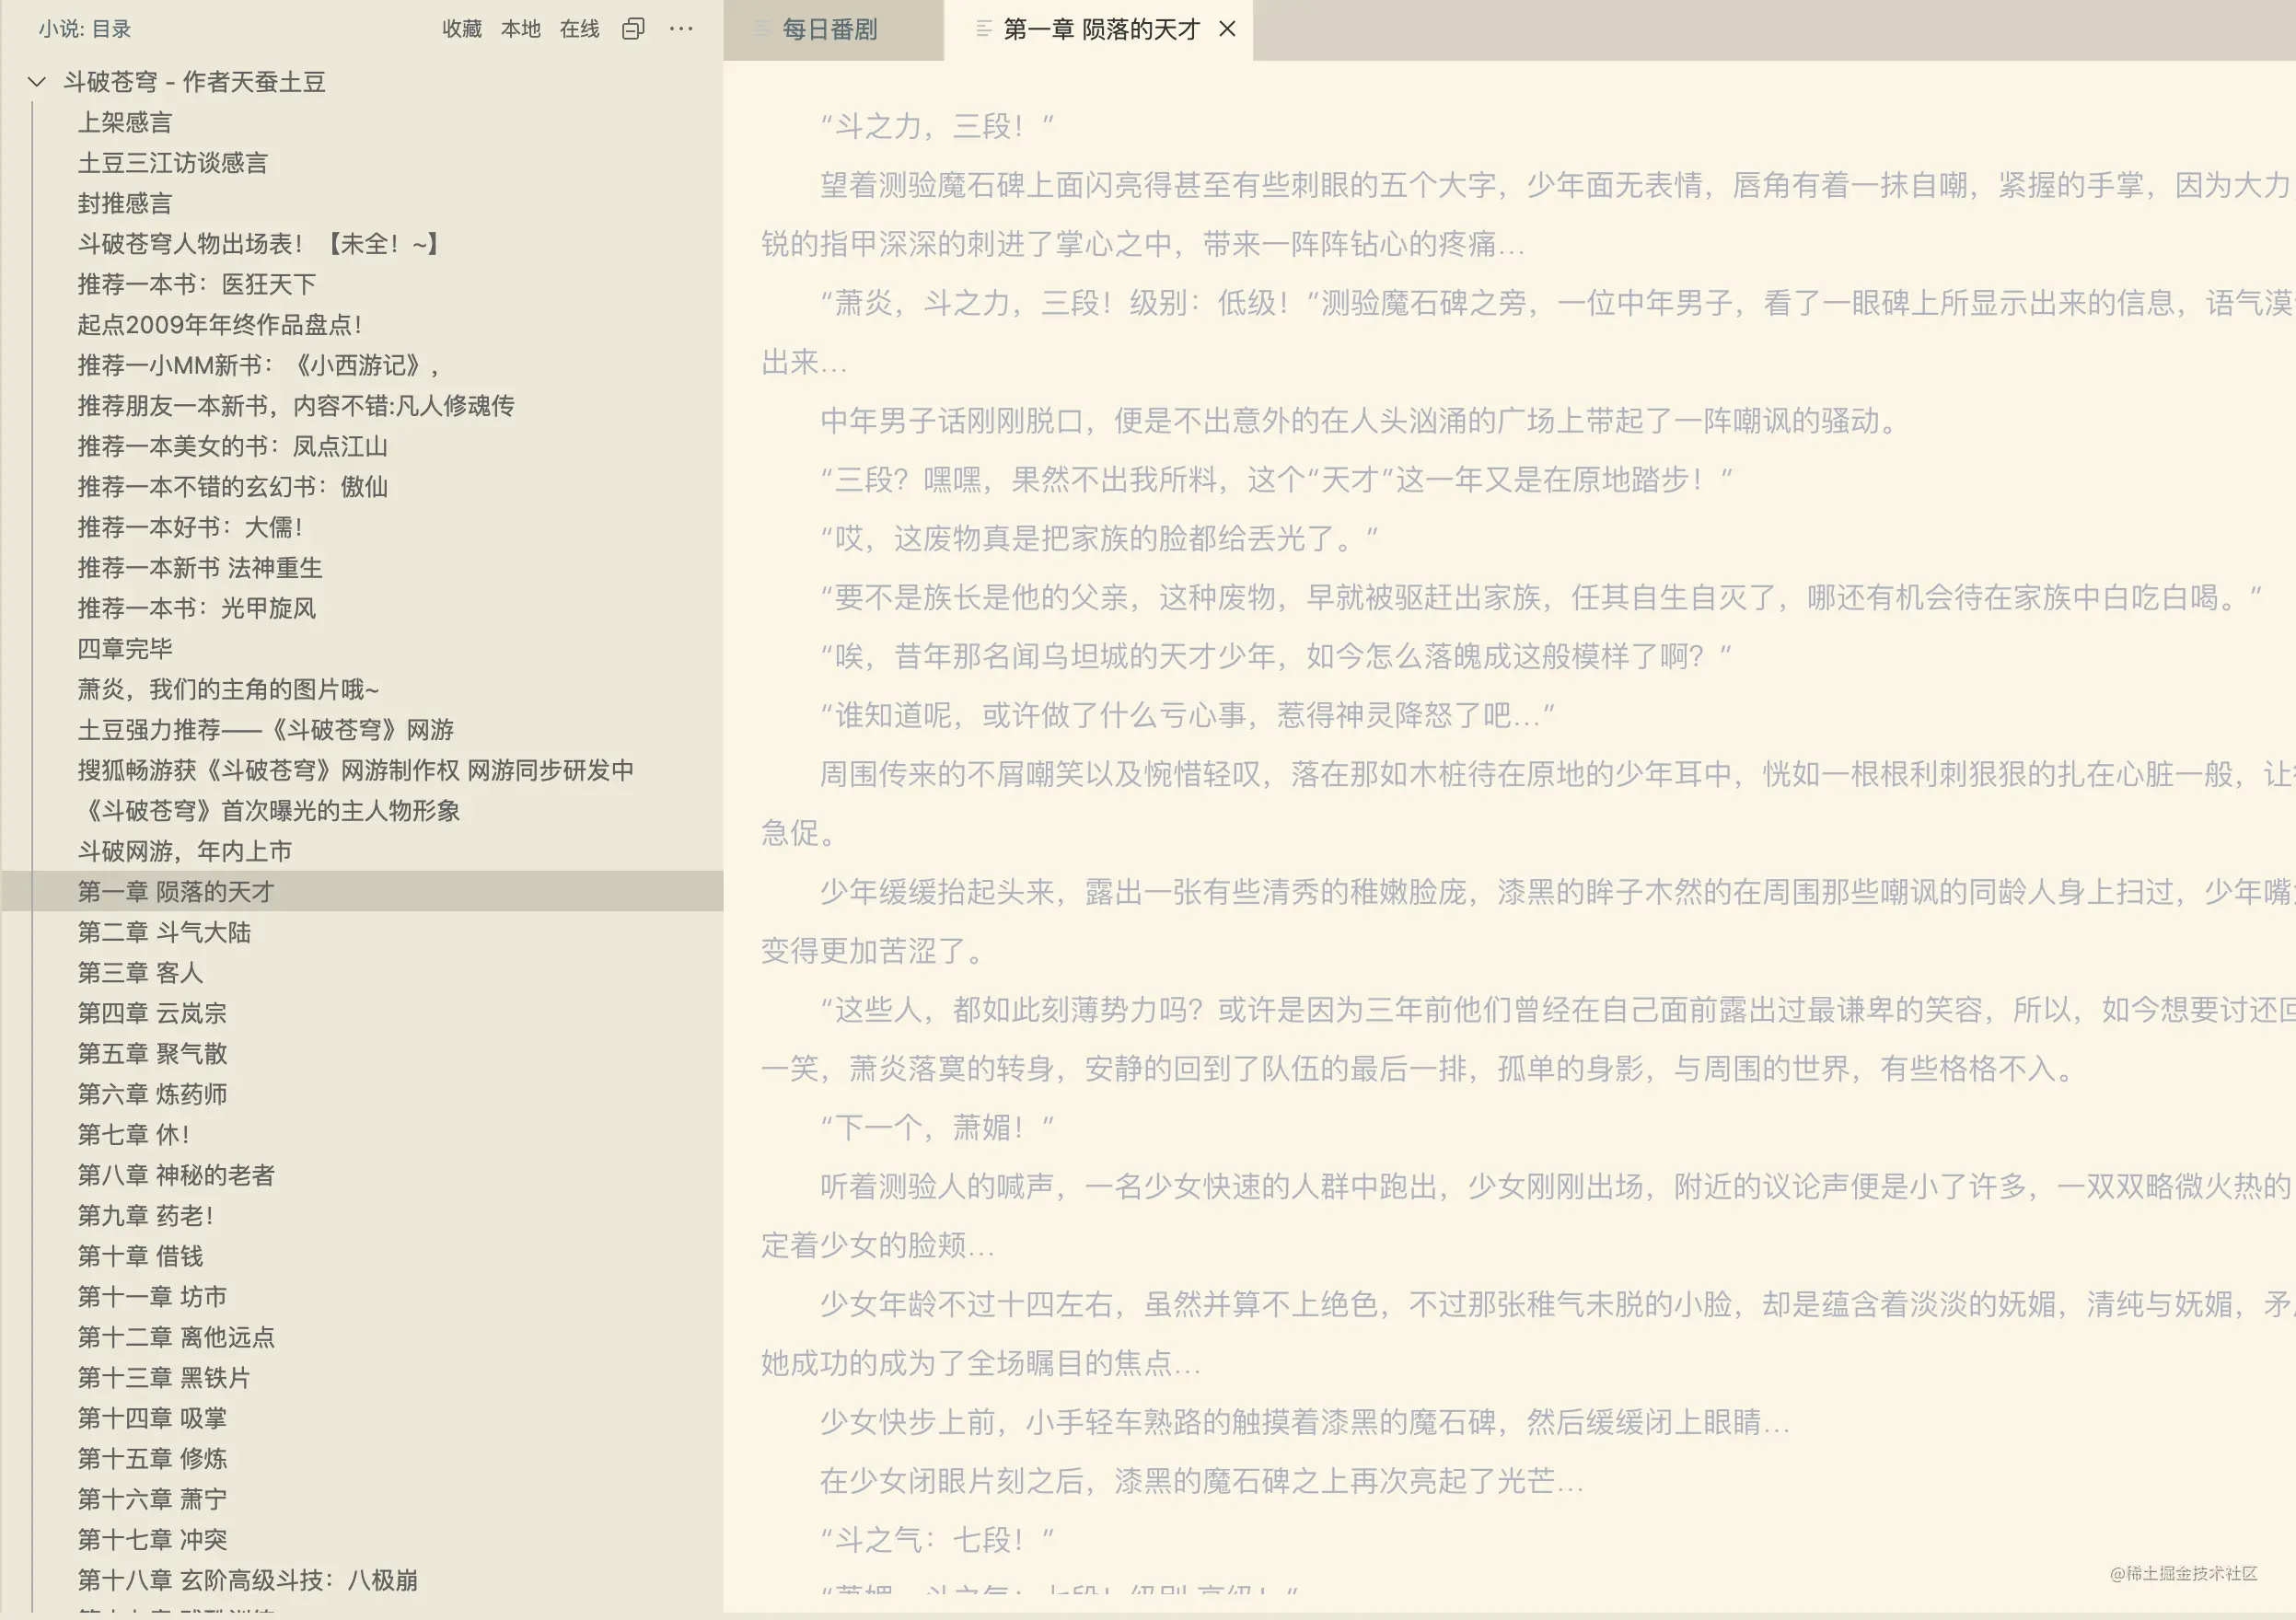The width and height of the screenshot is (2296, 1620).
Task: Open more options via the ellipsis icon
Action: tap(681, 30)
